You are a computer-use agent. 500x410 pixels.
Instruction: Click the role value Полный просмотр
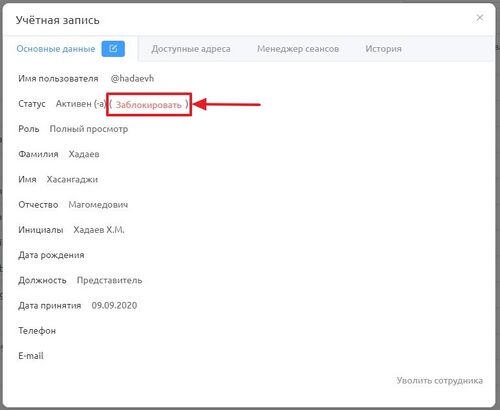pos(89,129)
